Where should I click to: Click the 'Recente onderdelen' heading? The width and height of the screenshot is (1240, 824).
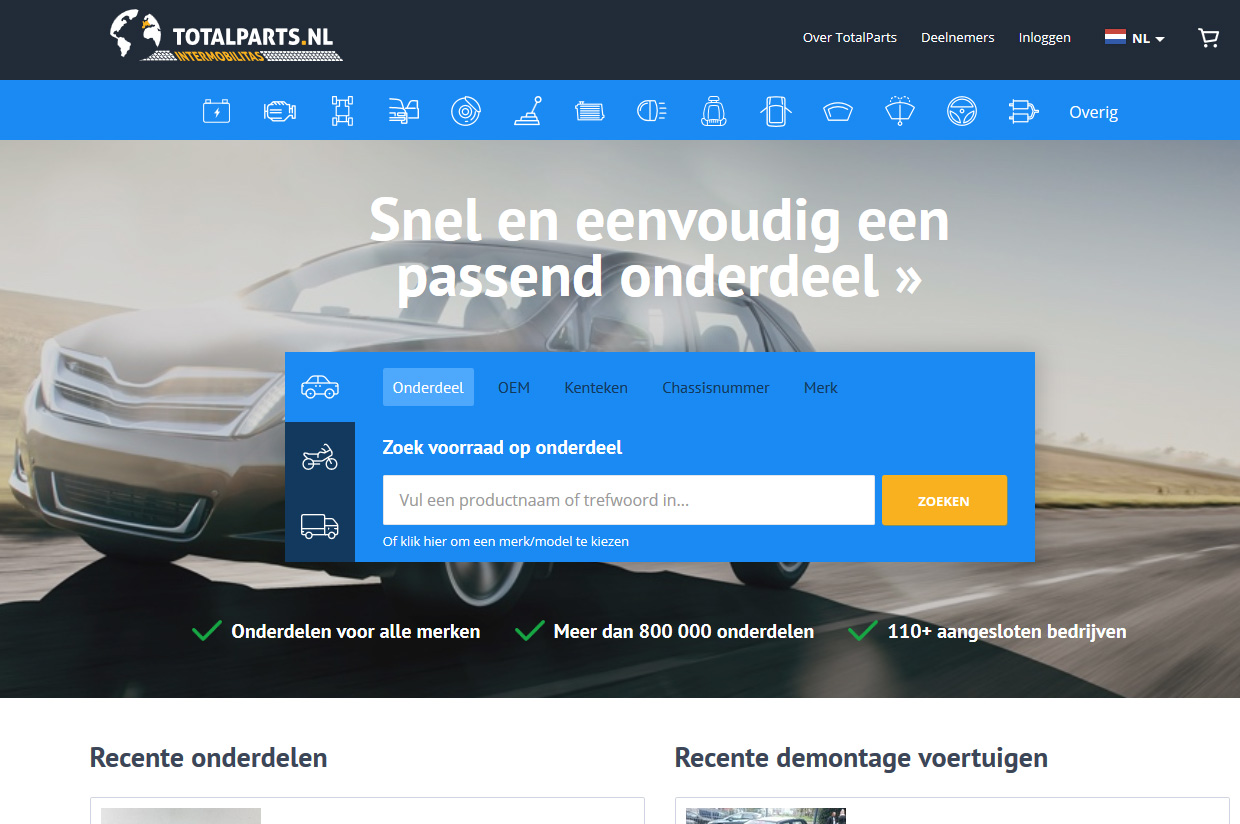209,758
